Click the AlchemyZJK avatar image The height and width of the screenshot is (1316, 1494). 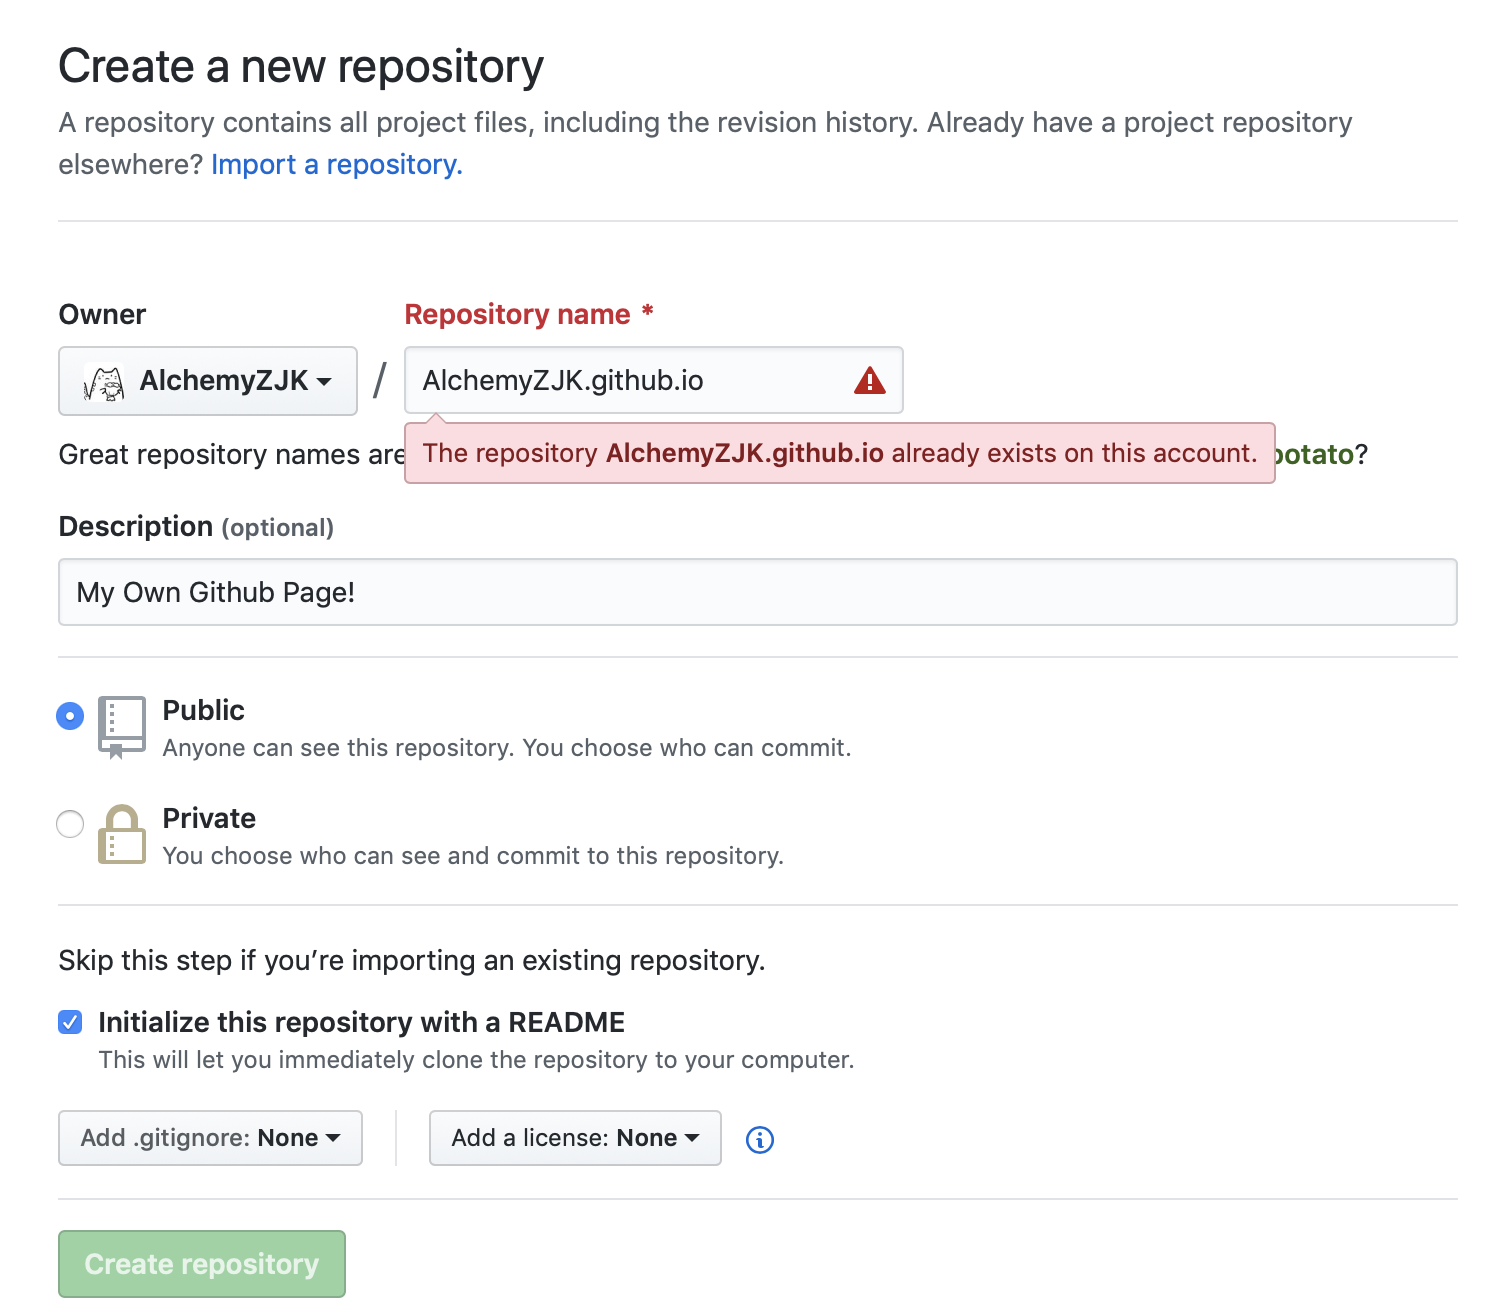click(x=104, y=382)
